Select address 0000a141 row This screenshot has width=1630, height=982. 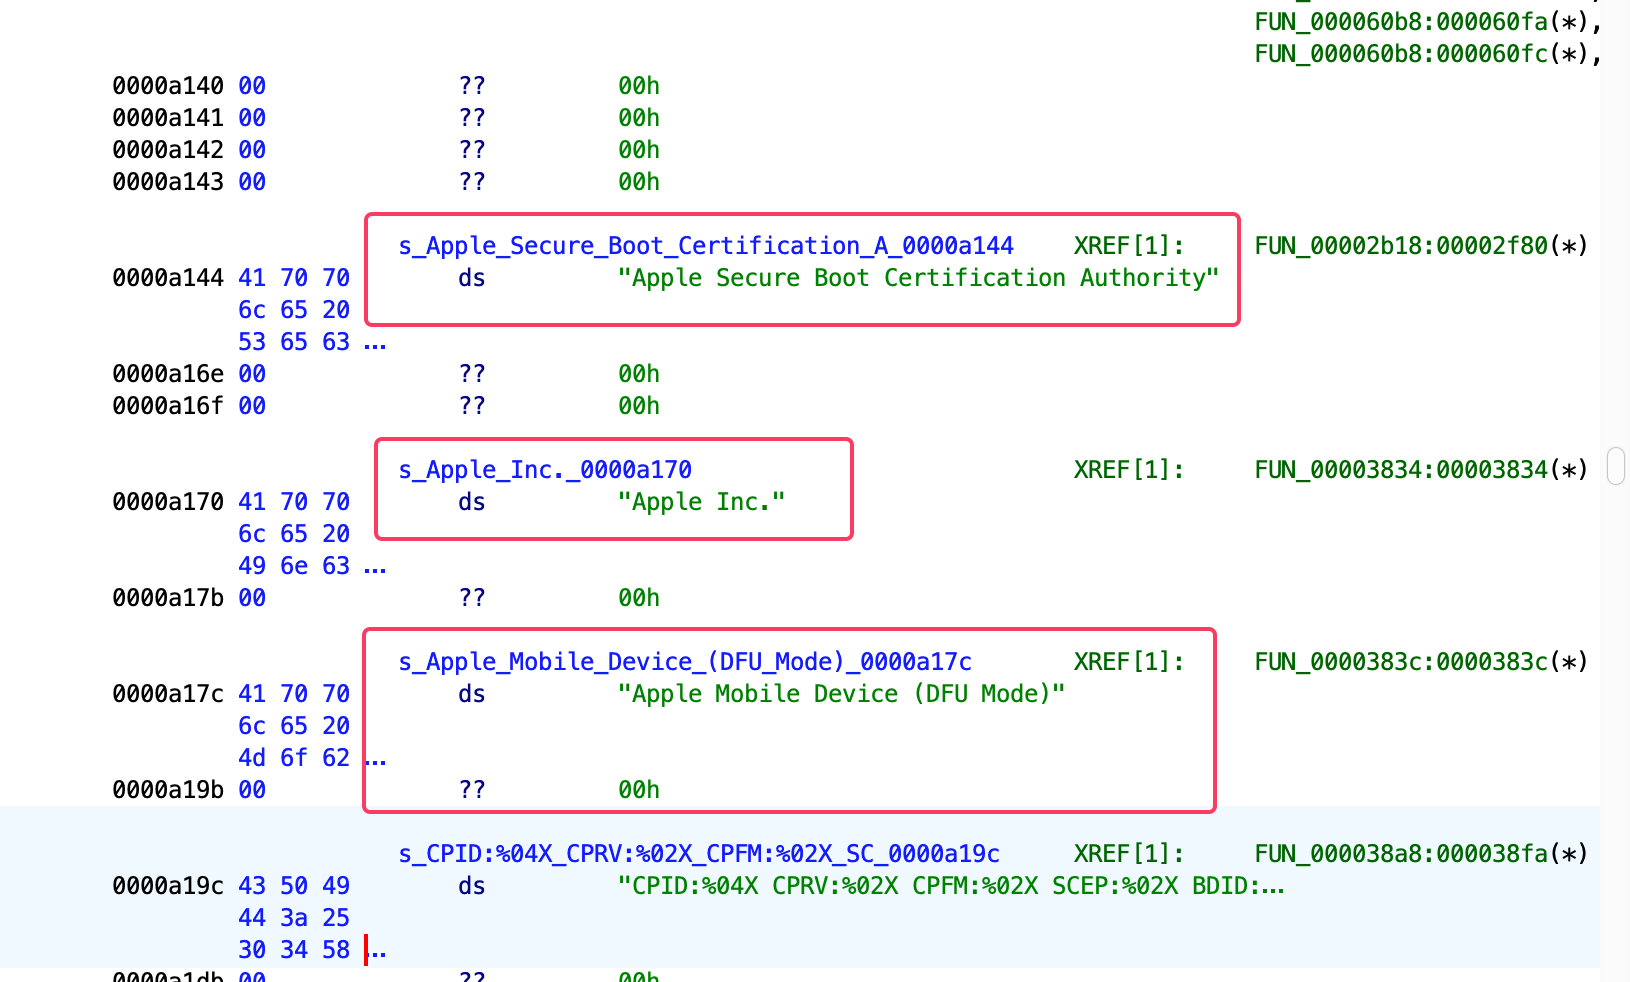click(x=168, y=118)
